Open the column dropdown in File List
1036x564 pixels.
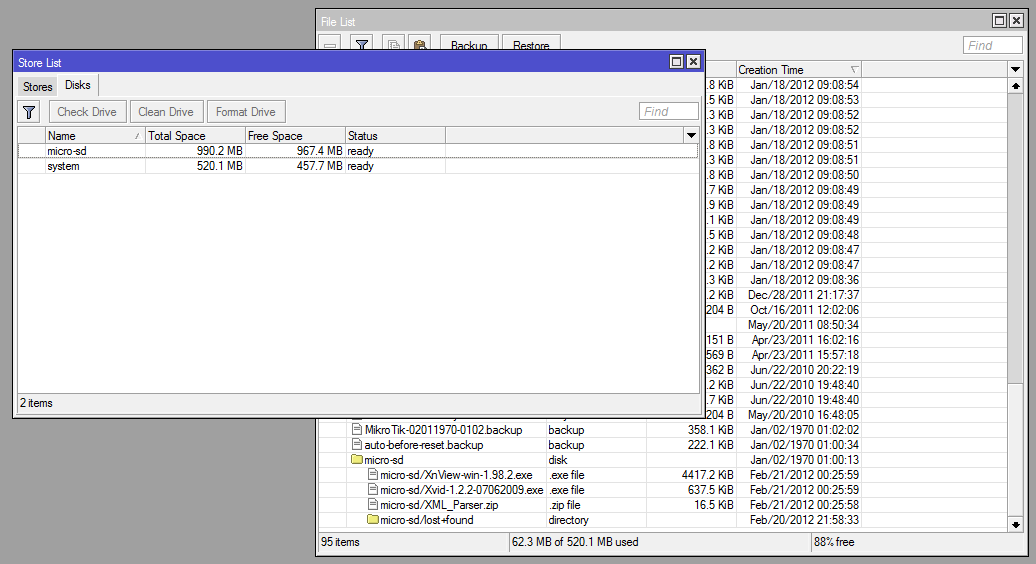tap(1016, 69)
